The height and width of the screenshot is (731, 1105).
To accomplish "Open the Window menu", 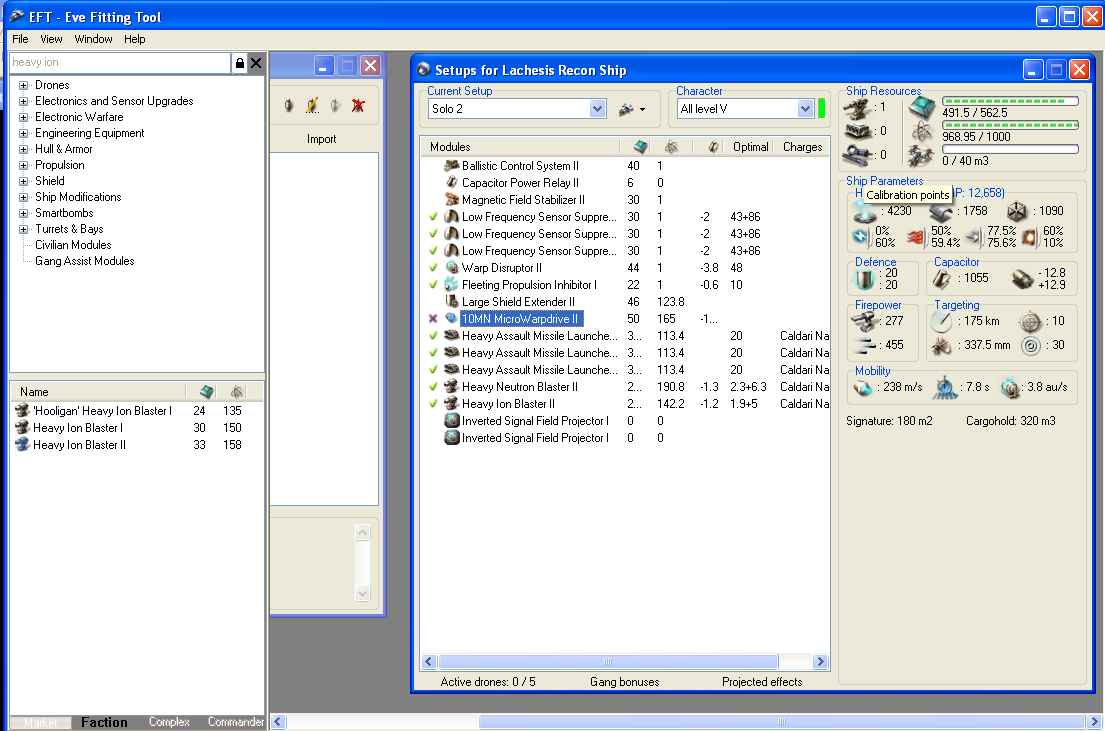I will coord(93,39).
